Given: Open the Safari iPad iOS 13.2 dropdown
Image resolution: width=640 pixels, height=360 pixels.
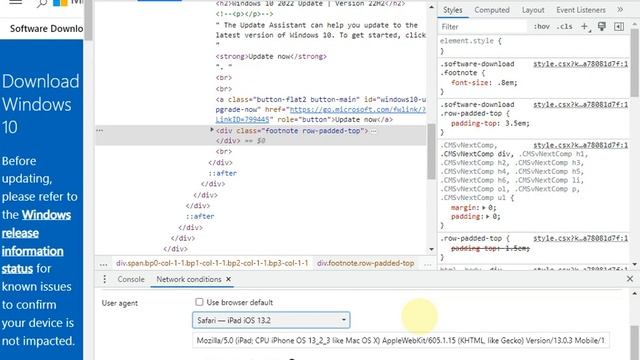Looking at the screenshot, I should click(x=271, y=320).
